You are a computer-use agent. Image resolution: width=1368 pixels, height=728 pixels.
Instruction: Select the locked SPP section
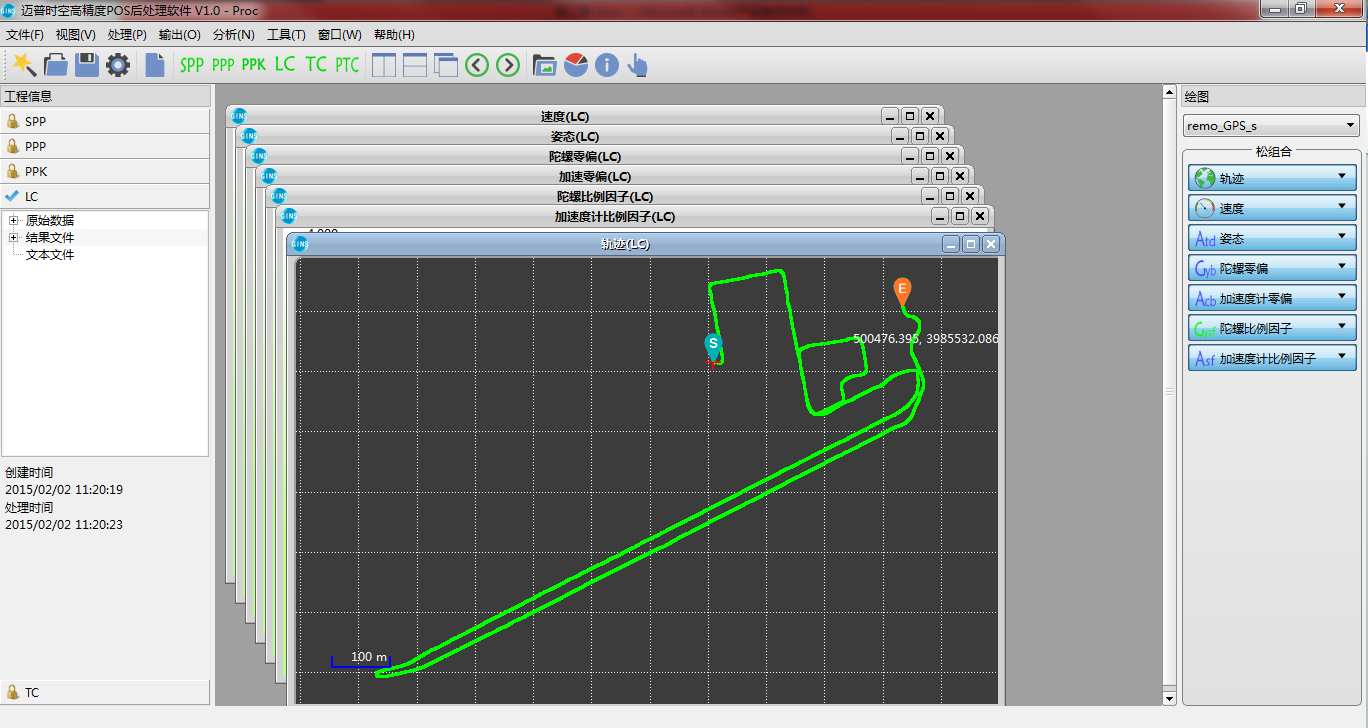(105, 121)
